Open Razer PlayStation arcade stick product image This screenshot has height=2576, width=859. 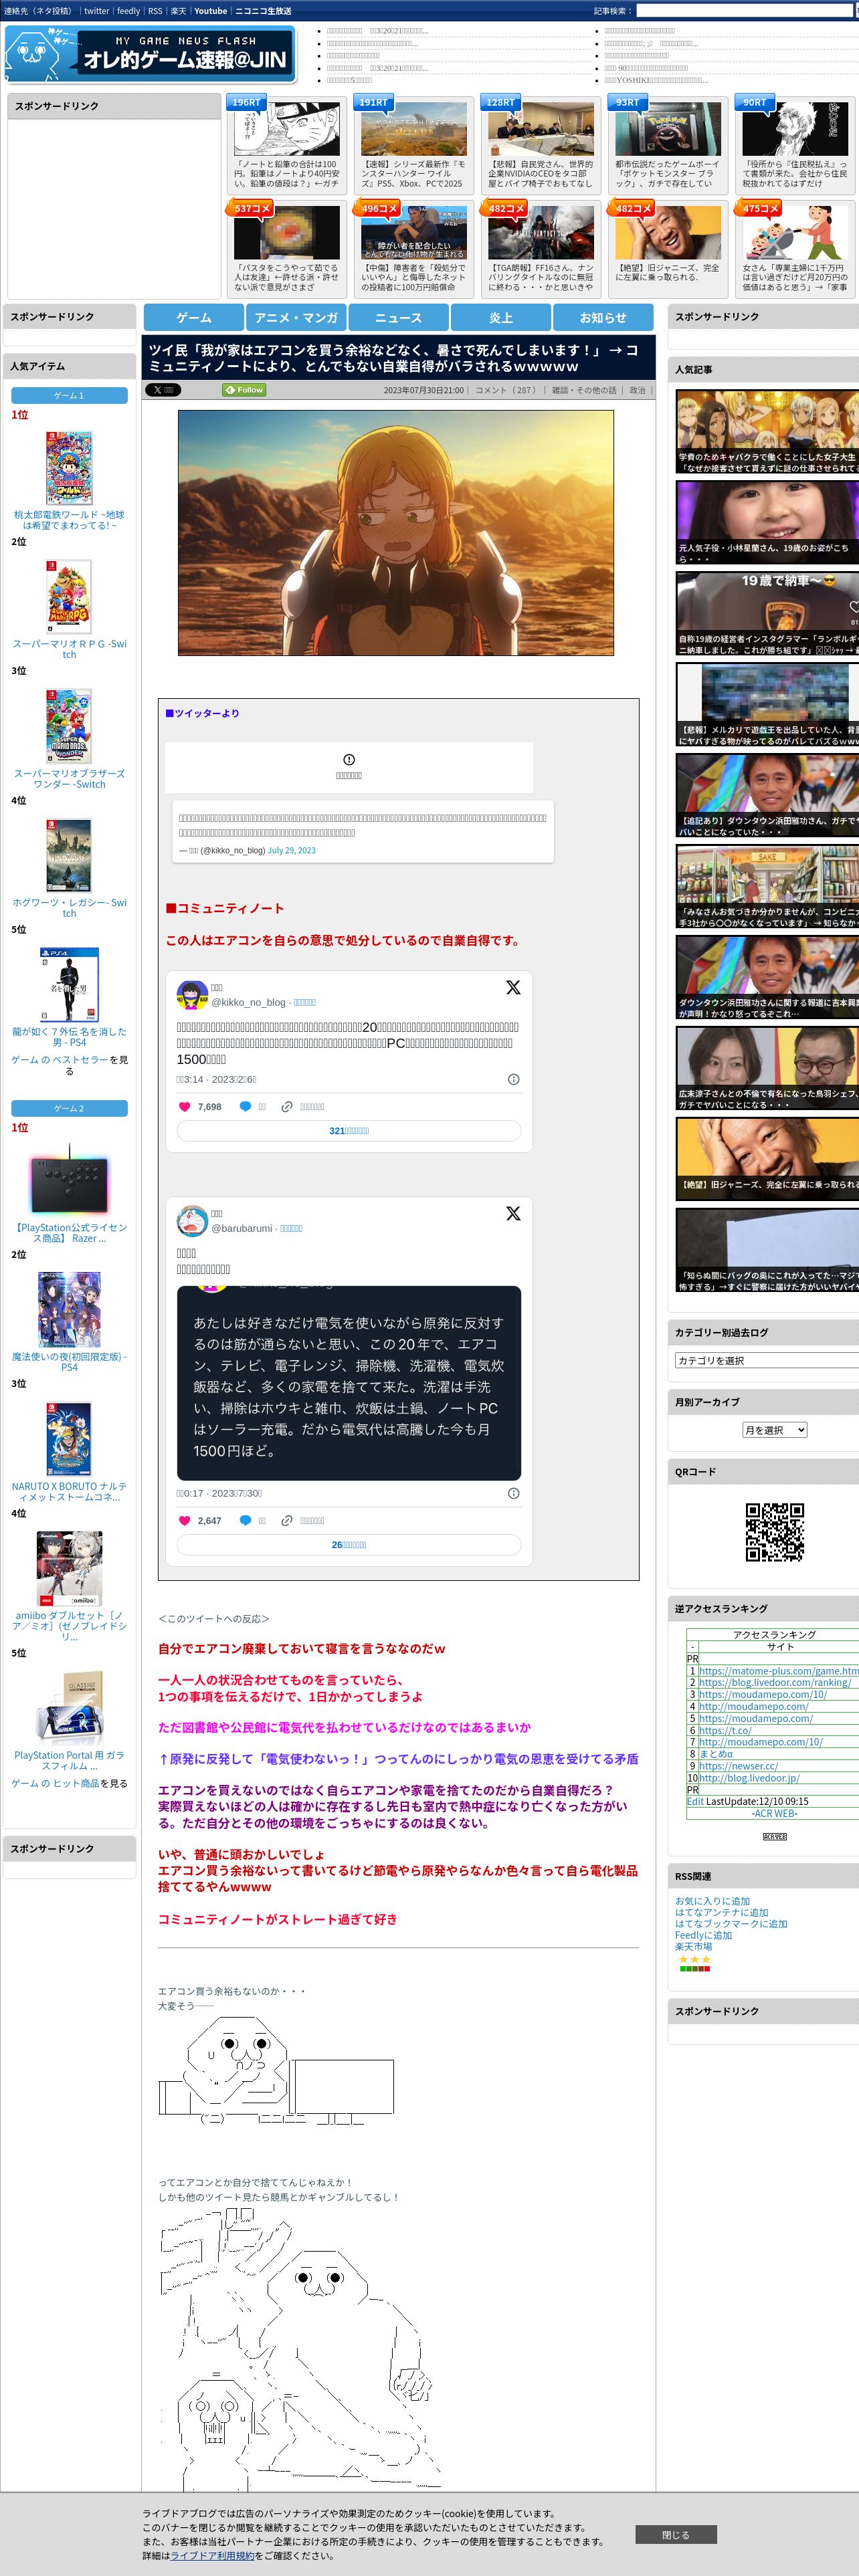point(69,1180)
